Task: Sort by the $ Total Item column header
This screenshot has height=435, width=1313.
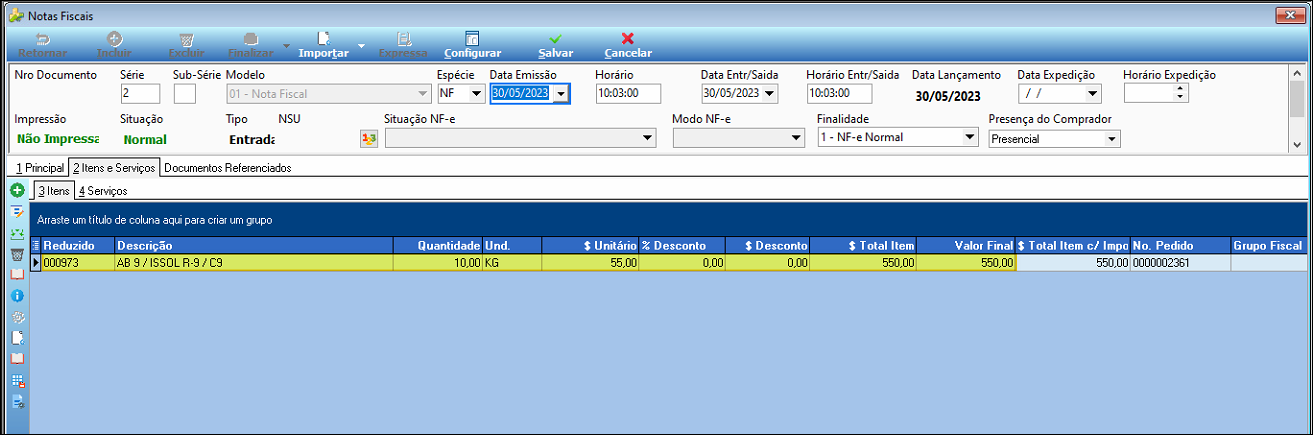Action: click(x=863, y=245)
